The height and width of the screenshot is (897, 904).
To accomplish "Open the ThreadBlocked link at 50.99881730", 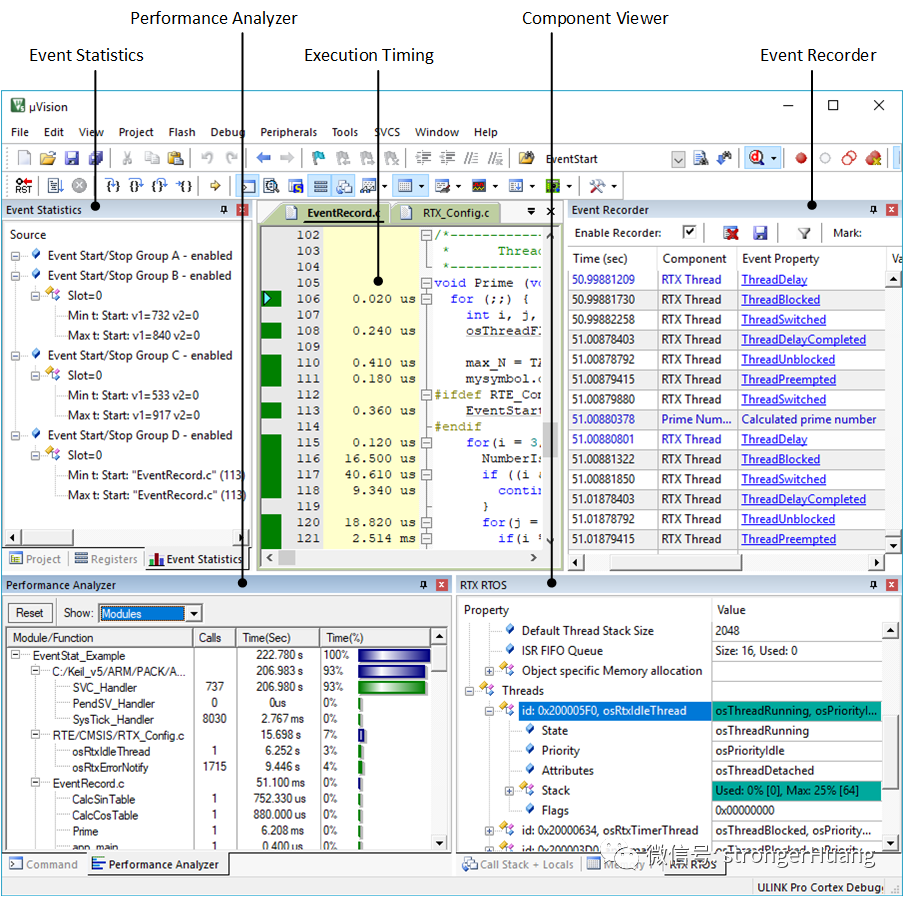I will tap(780, 300).
